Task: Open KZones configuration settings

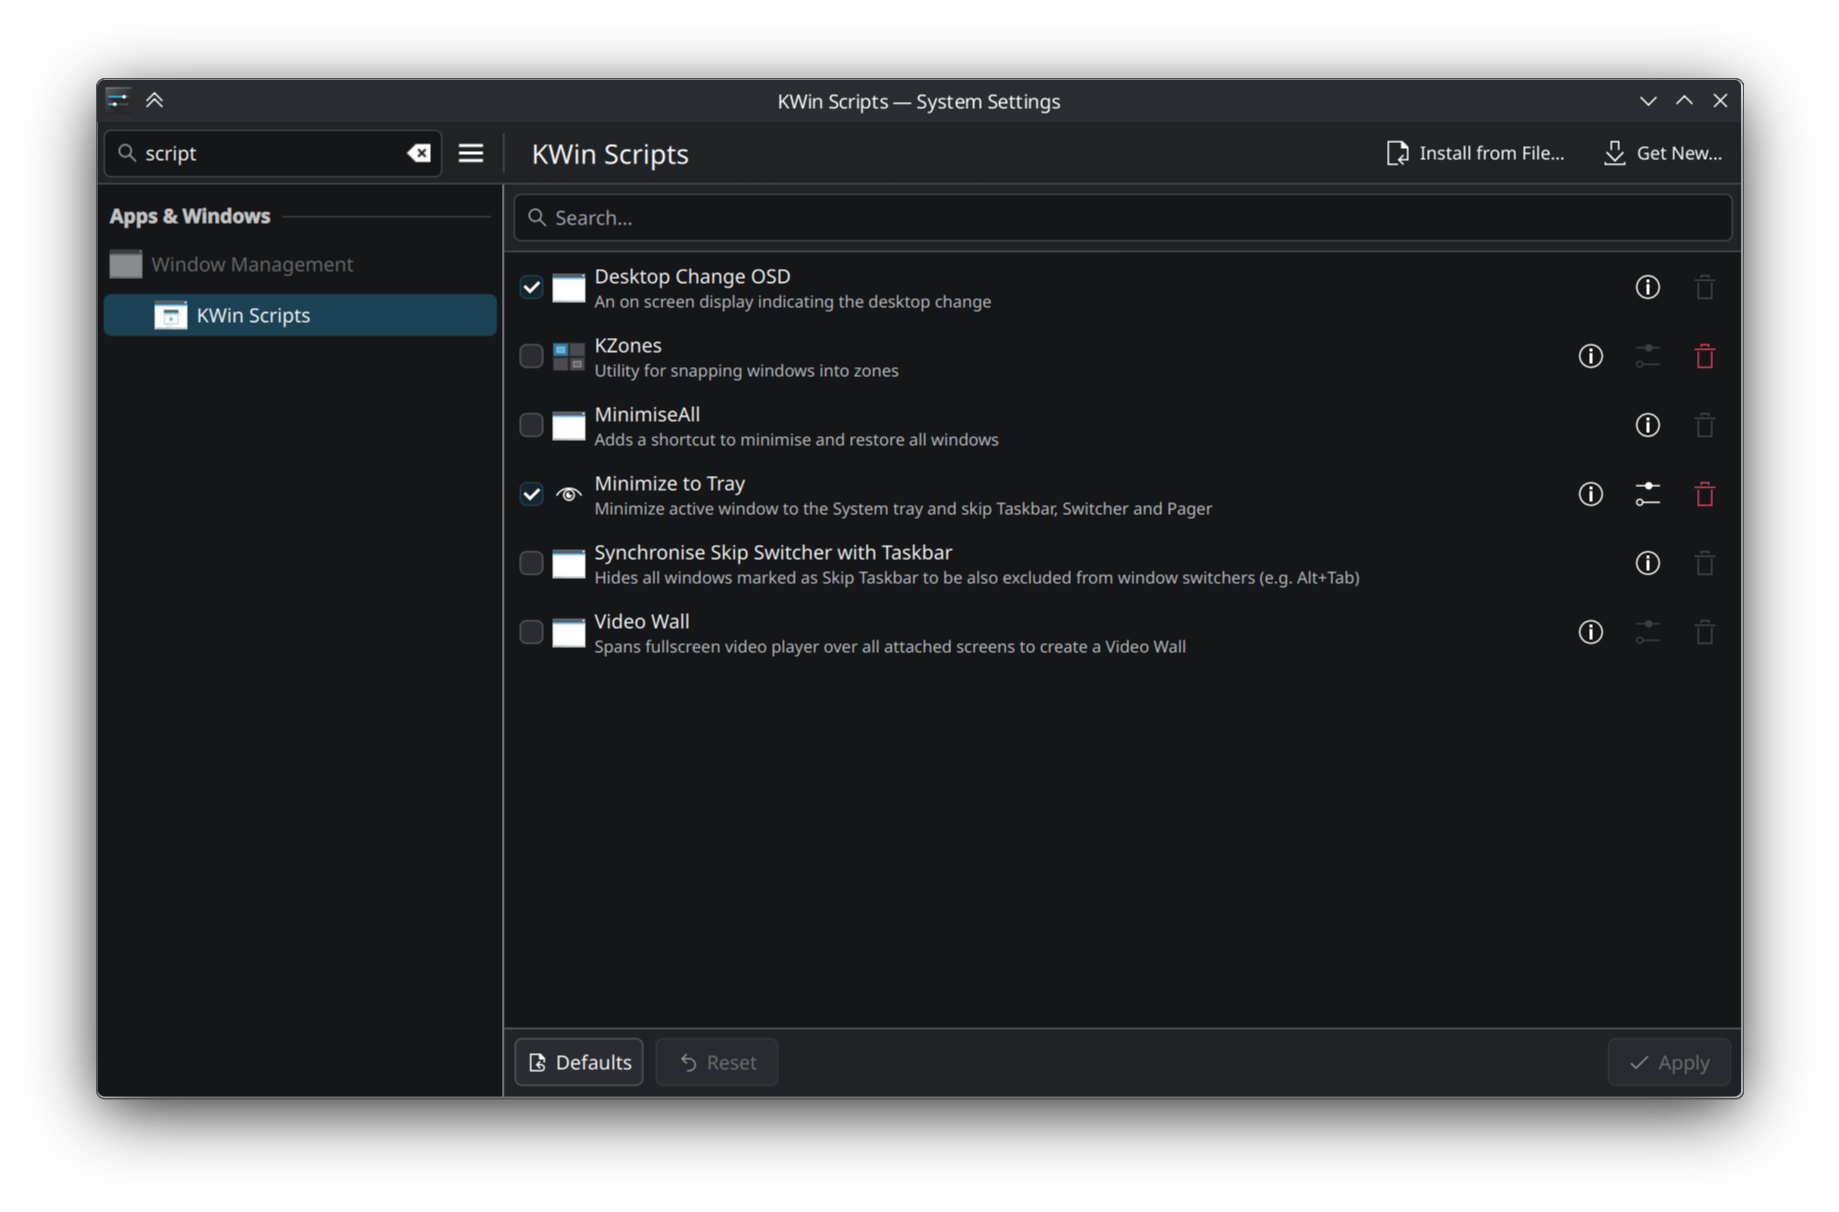Action: 1647,357
